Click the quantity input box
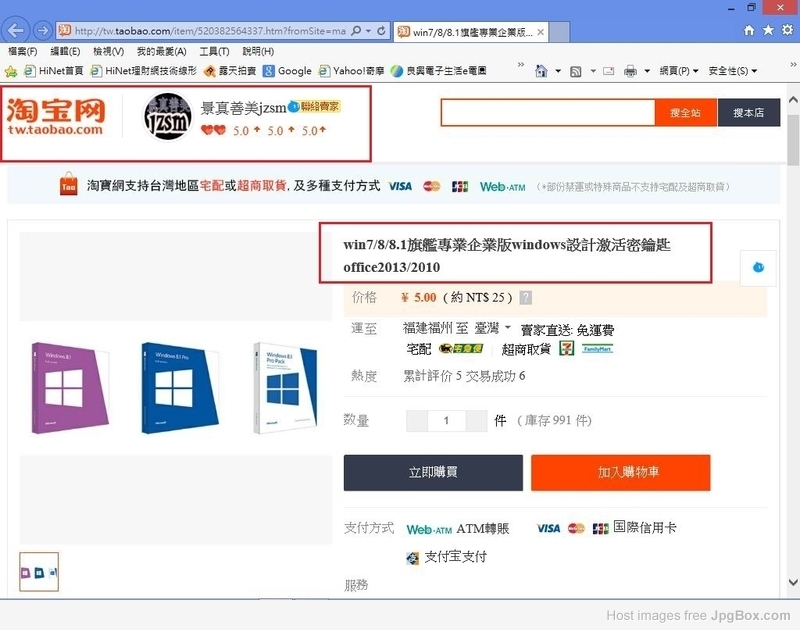800x630 pixels. click(446, 421)
